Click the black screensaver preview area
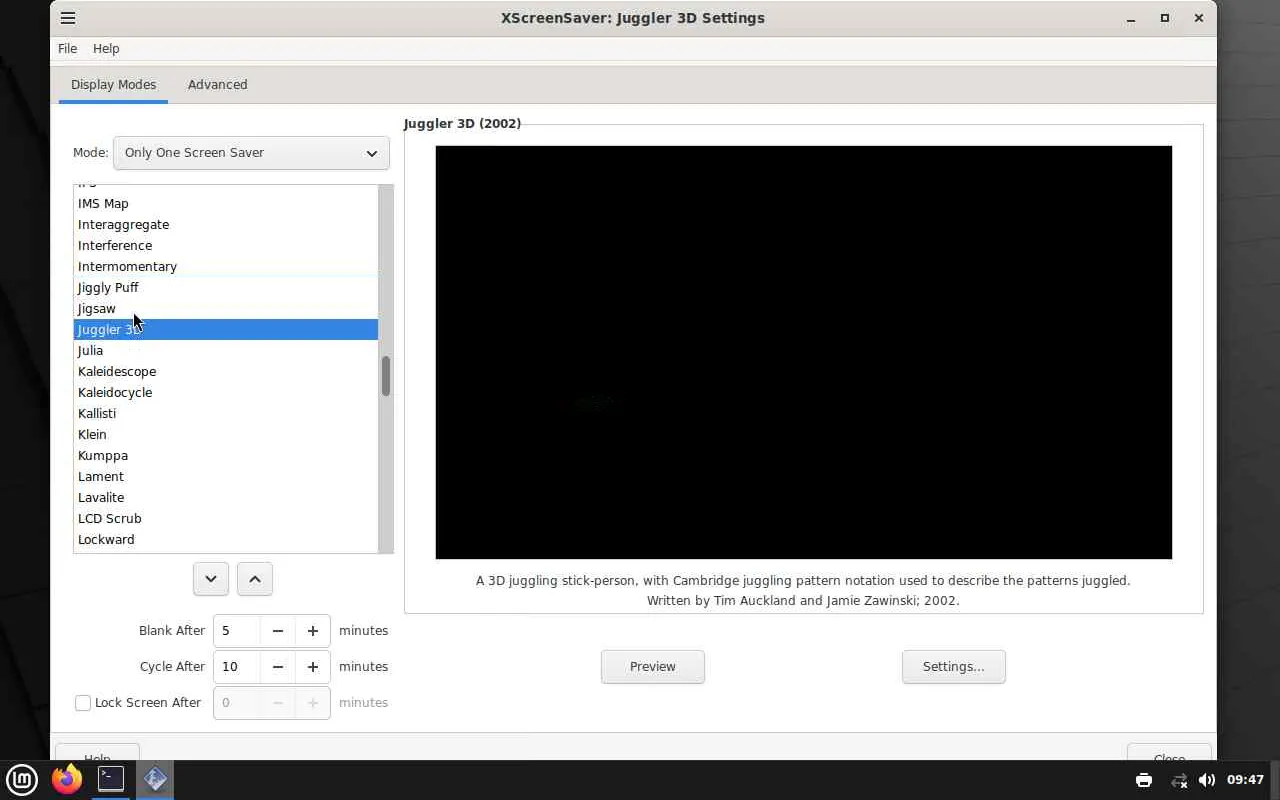 [x=804, y=352]
